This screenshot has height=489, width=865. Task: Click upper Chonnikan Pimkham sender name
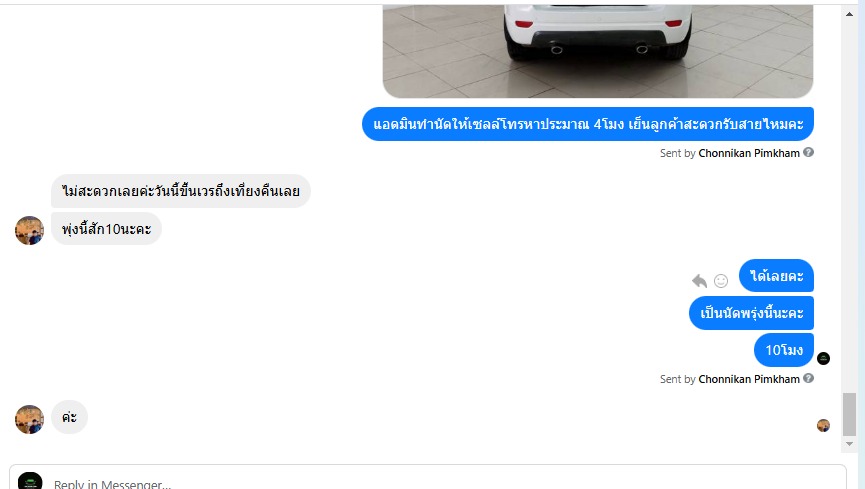coord(749,153)
